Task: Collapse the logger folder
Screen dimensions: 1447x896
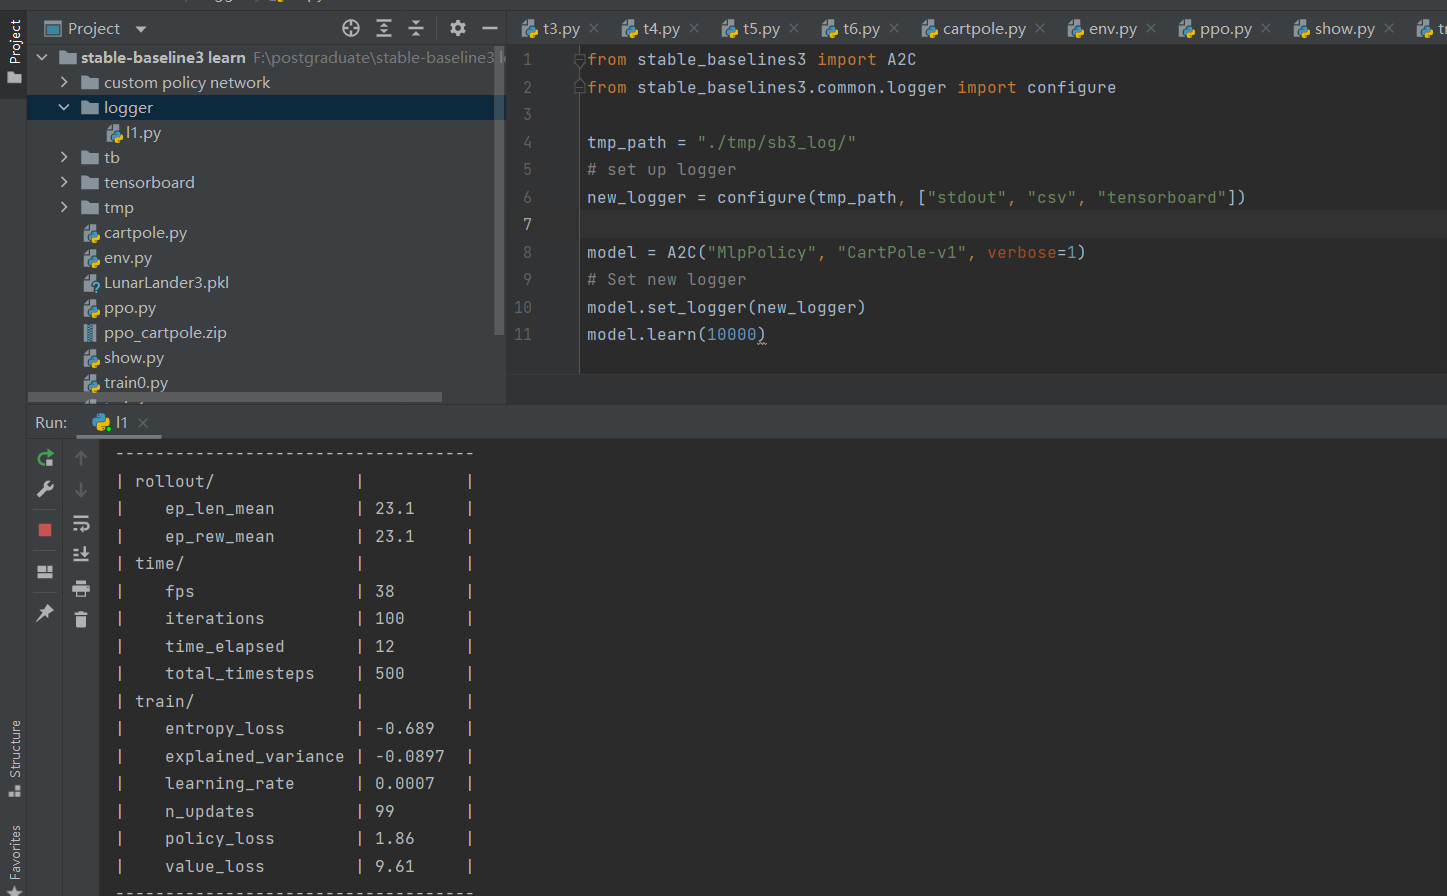Action: (63, 107)
